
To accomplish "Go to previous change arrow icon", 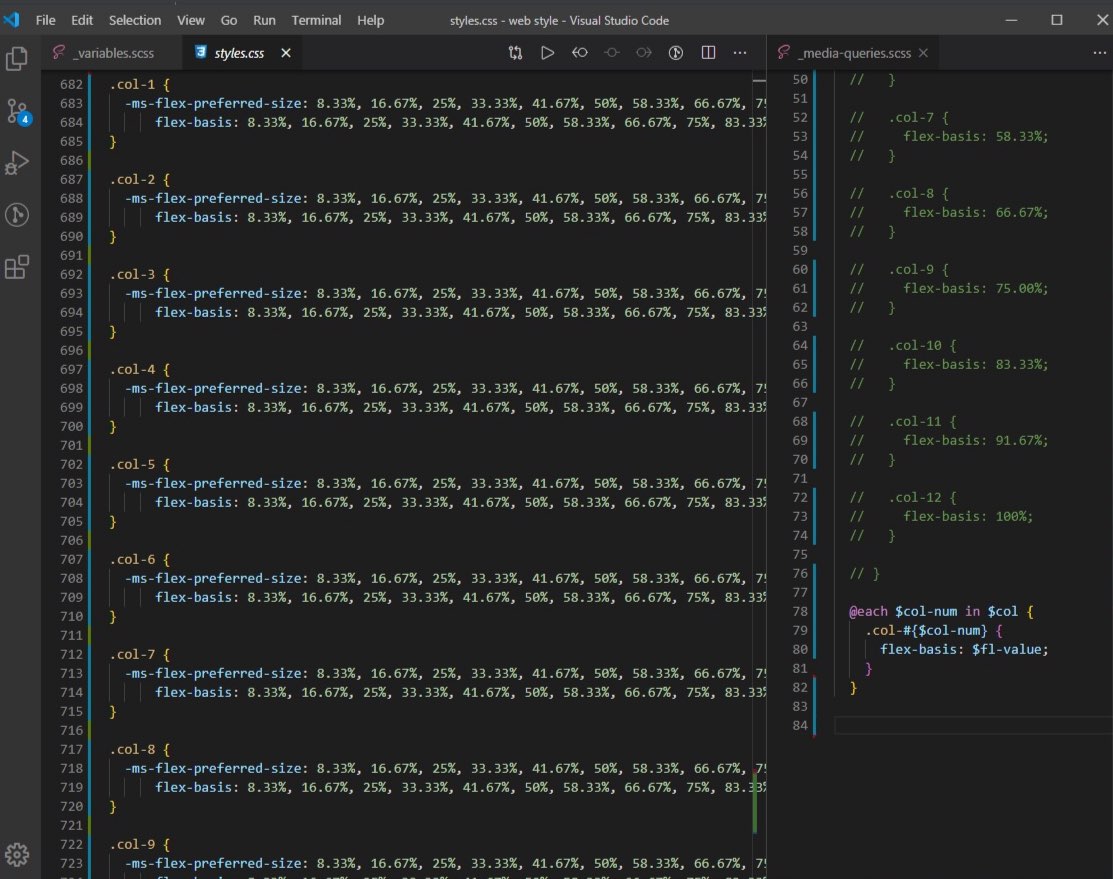I will [580, 53].
